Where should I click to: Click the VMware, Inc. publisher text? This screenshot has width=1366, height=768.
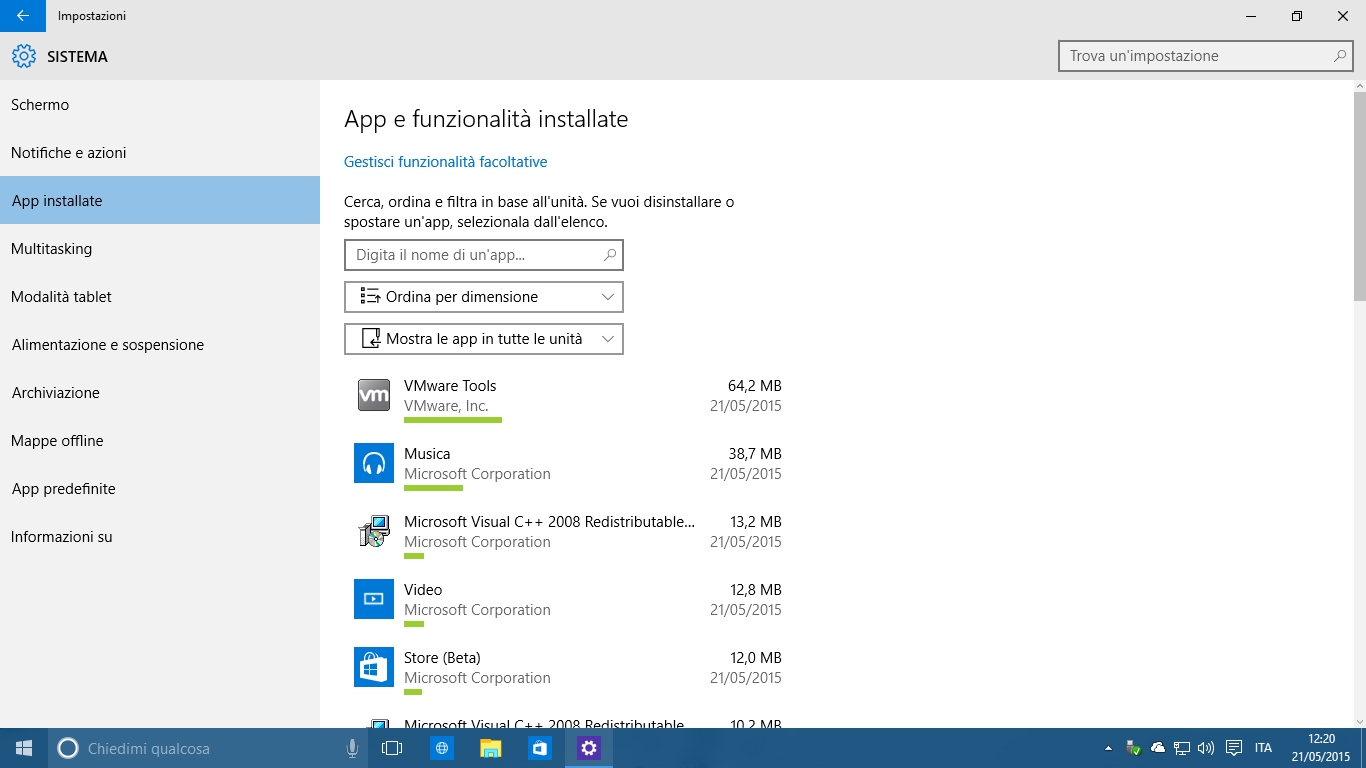click(446, 406)
